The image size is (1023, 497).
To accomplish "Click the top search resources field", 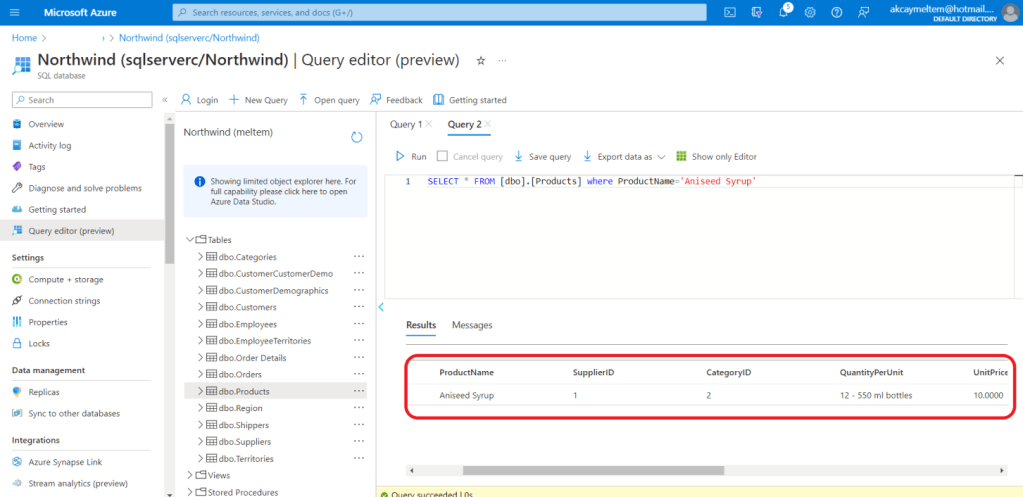I will point(440,12).
